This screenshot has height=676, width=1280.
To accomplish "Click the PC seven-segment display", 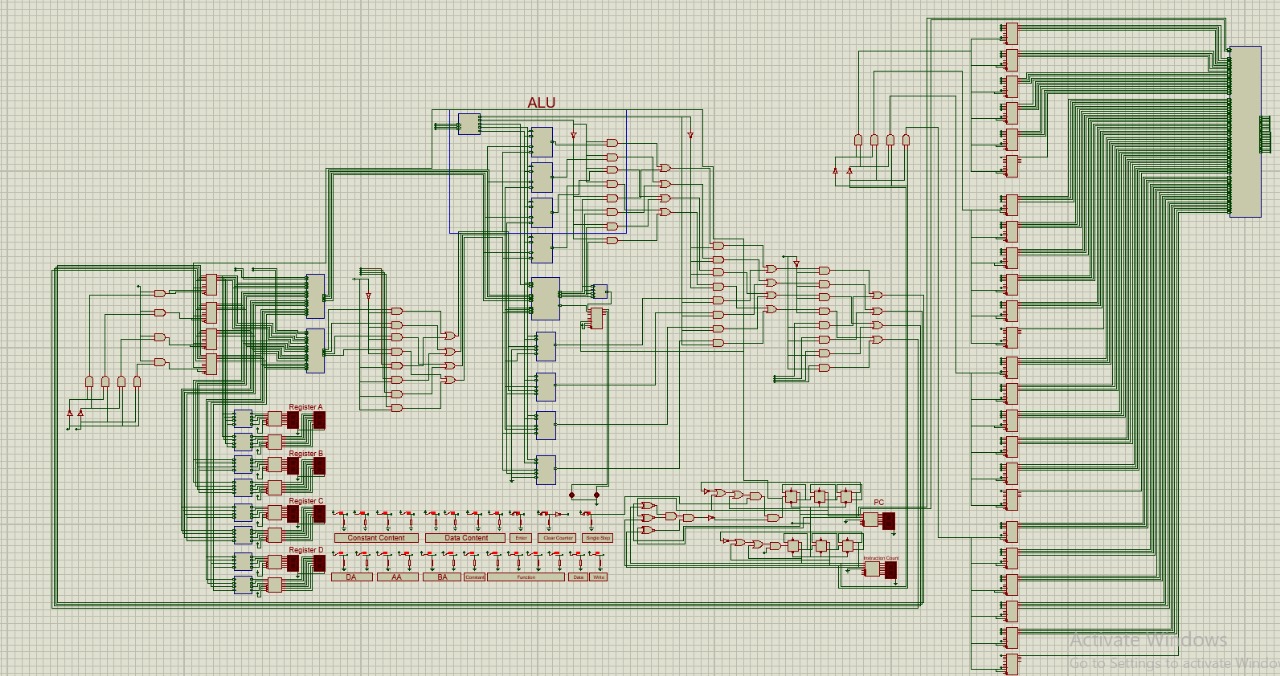I will pyautogui.click(x=887, y=520).
